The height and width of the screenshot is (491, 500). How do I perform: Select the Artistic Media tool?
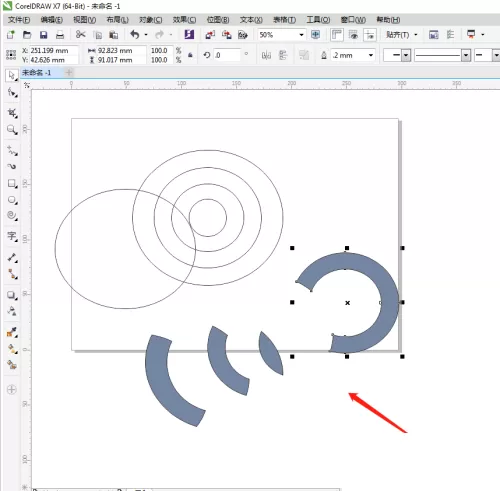12,166
